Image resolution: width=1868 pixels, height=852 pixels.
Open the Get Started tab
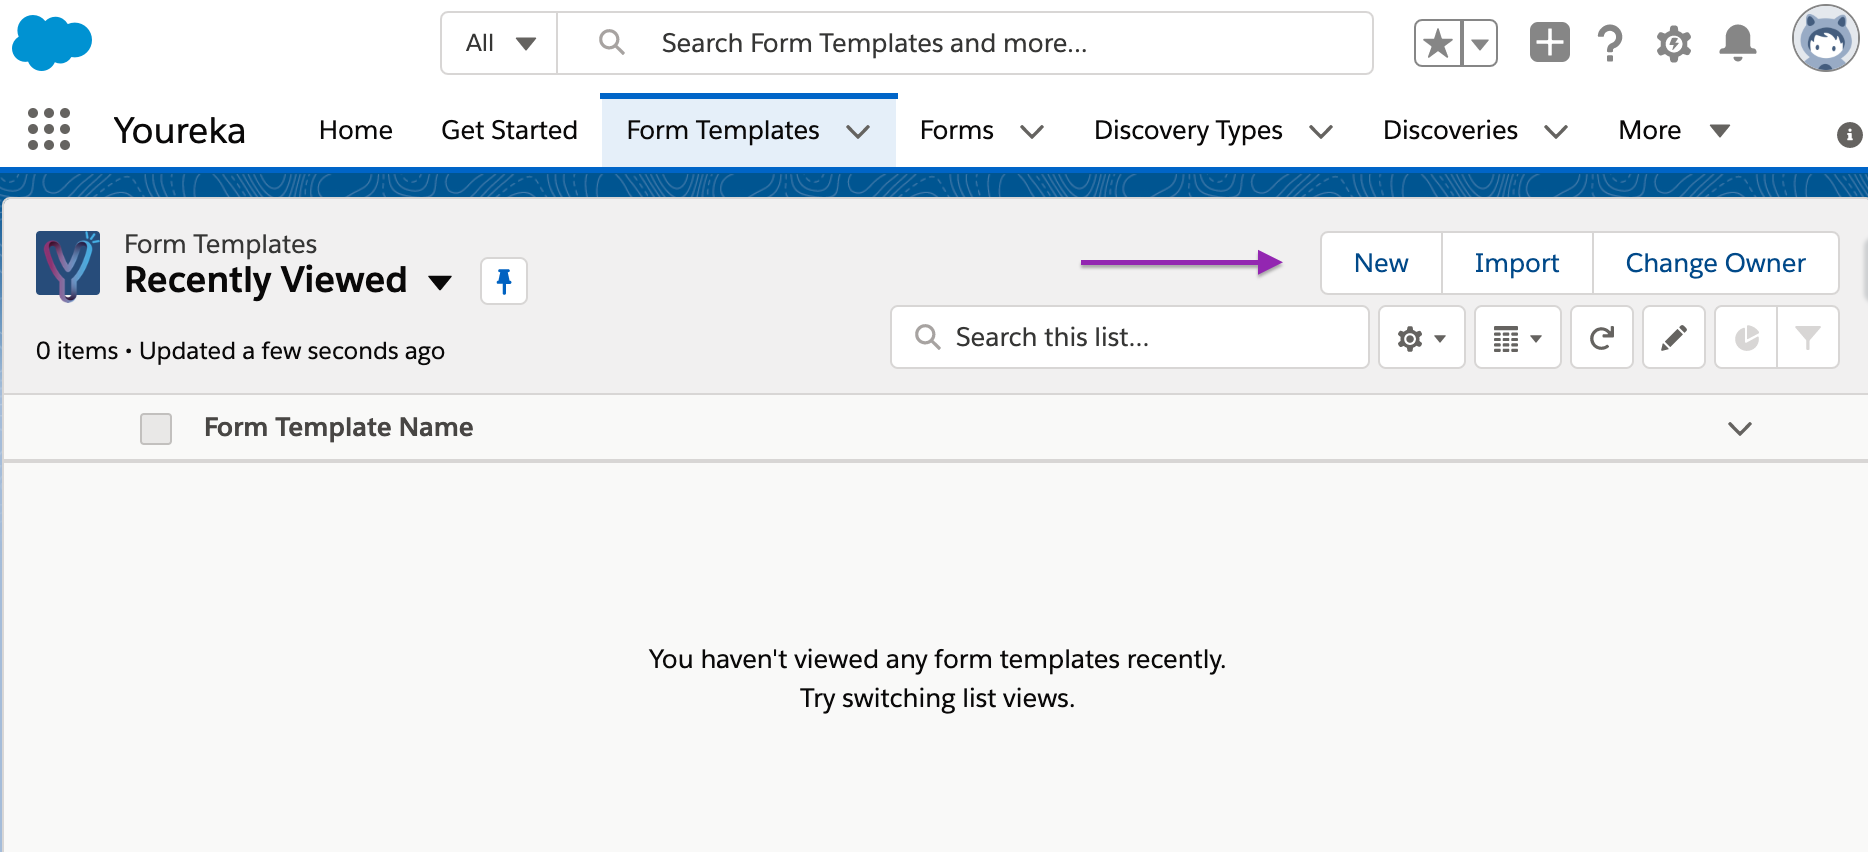(509, 130)
